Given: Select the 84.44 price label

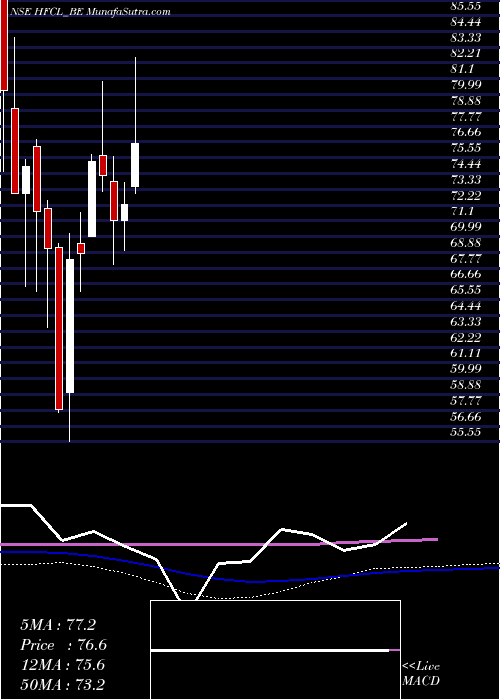Looking at the screenshot, I should click(466, 22).
